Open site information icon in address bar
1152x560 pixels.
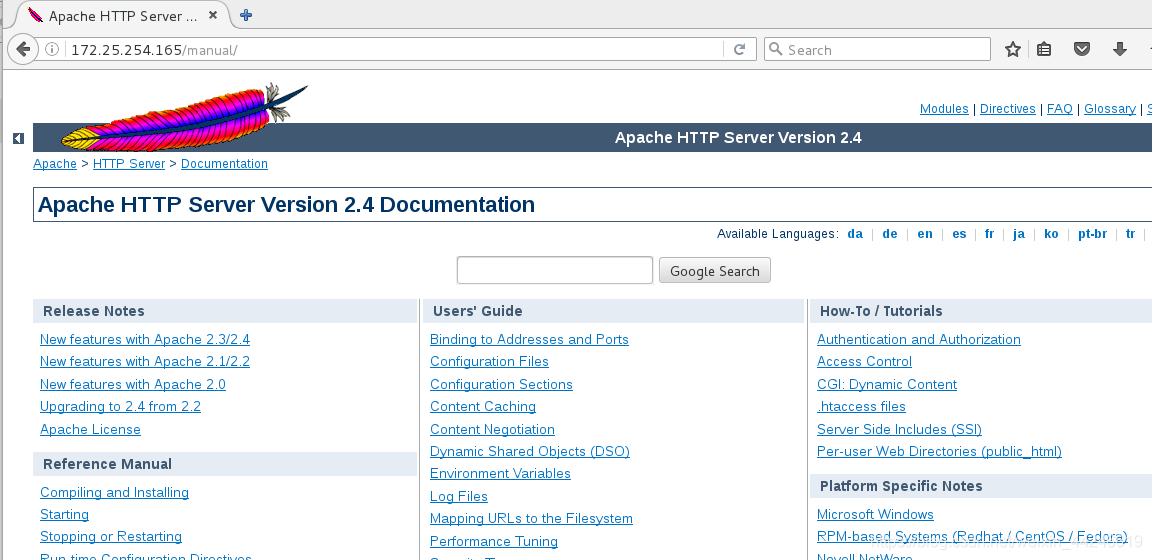tap(52, 49)
